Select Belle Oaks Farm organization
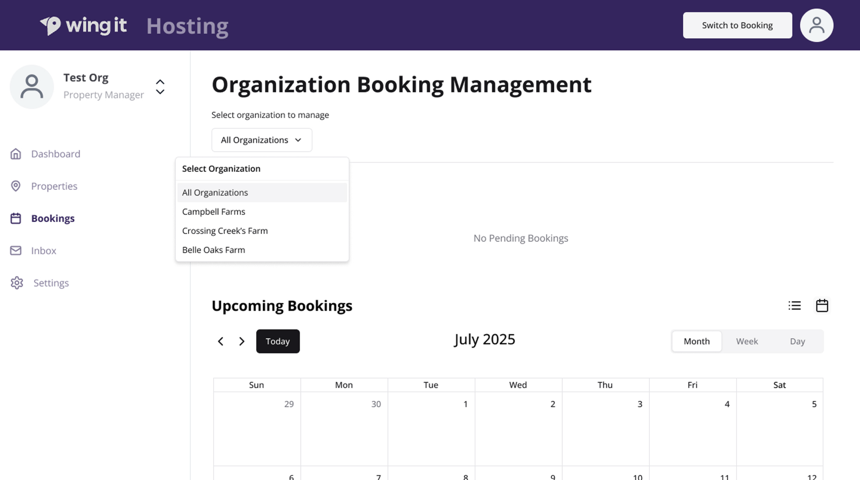860x480 pixels. click(x=262, y=250)
